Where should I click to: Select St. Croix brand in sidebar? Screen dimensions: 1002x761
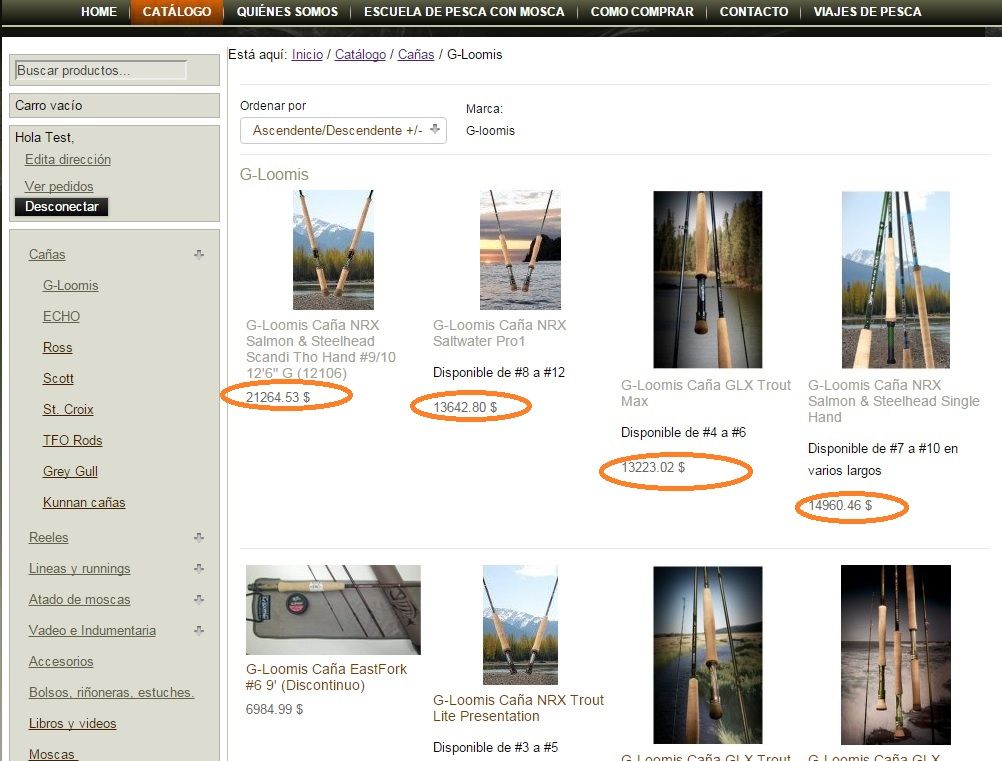[68, 410]
